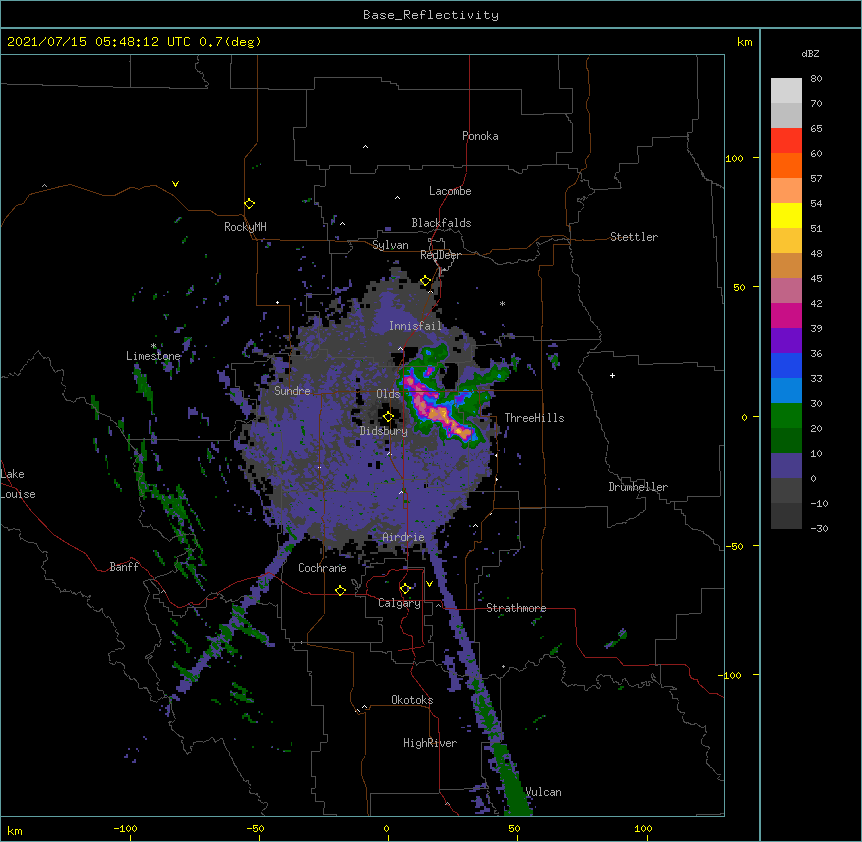Click the dBZ legend heading

pos(810,53)
